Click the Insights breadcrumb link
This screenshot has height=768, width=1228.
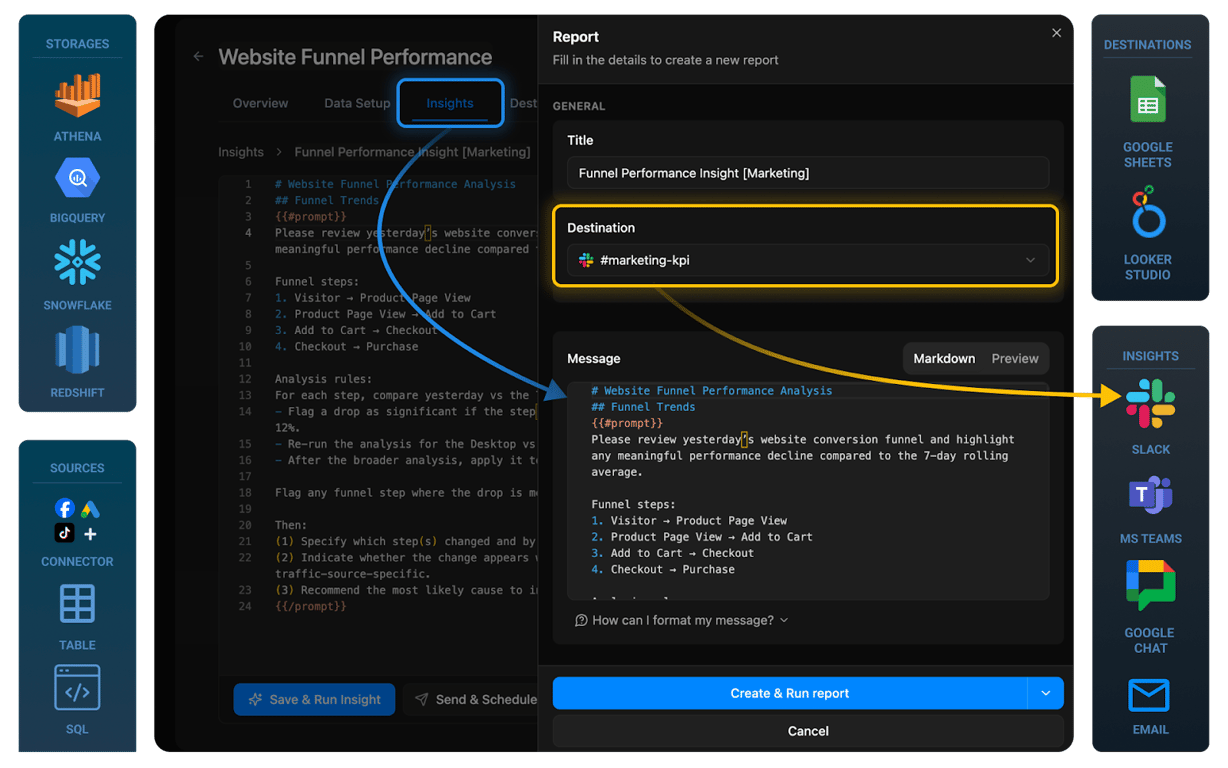tap(241, 152)
